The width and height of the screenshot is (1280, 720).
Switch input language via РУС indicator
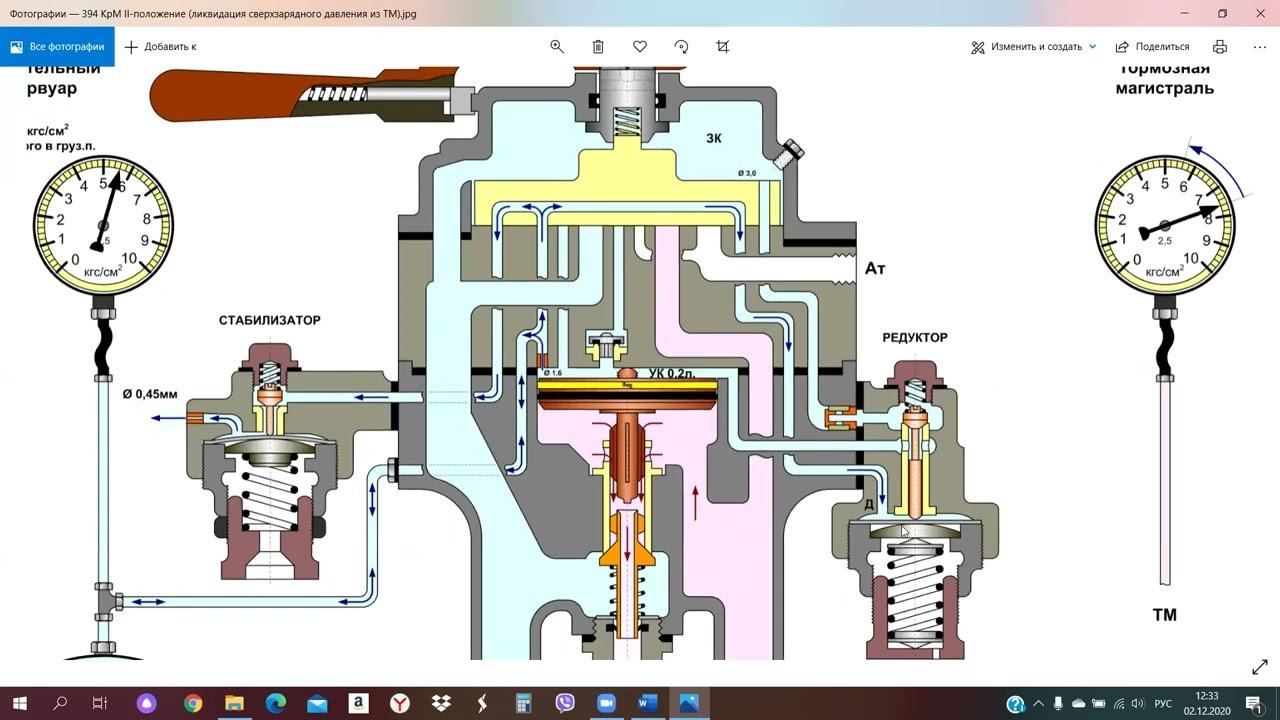pyautogui.click(x=1163, y=704)
